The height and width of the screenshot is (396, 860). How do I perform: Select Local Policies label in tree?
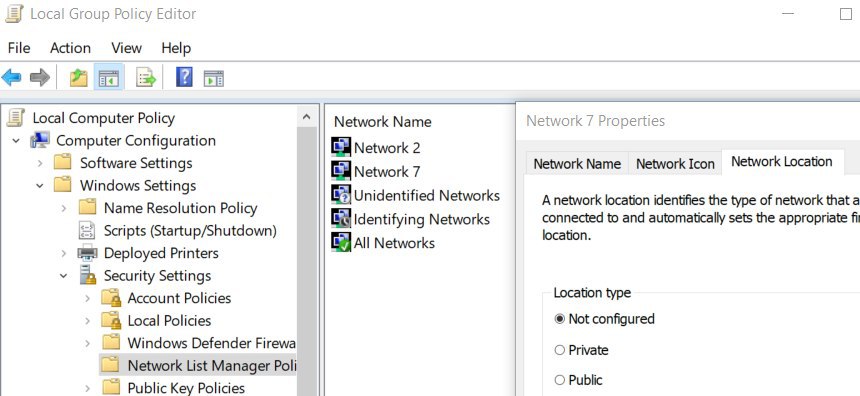(x=169, y=321)
